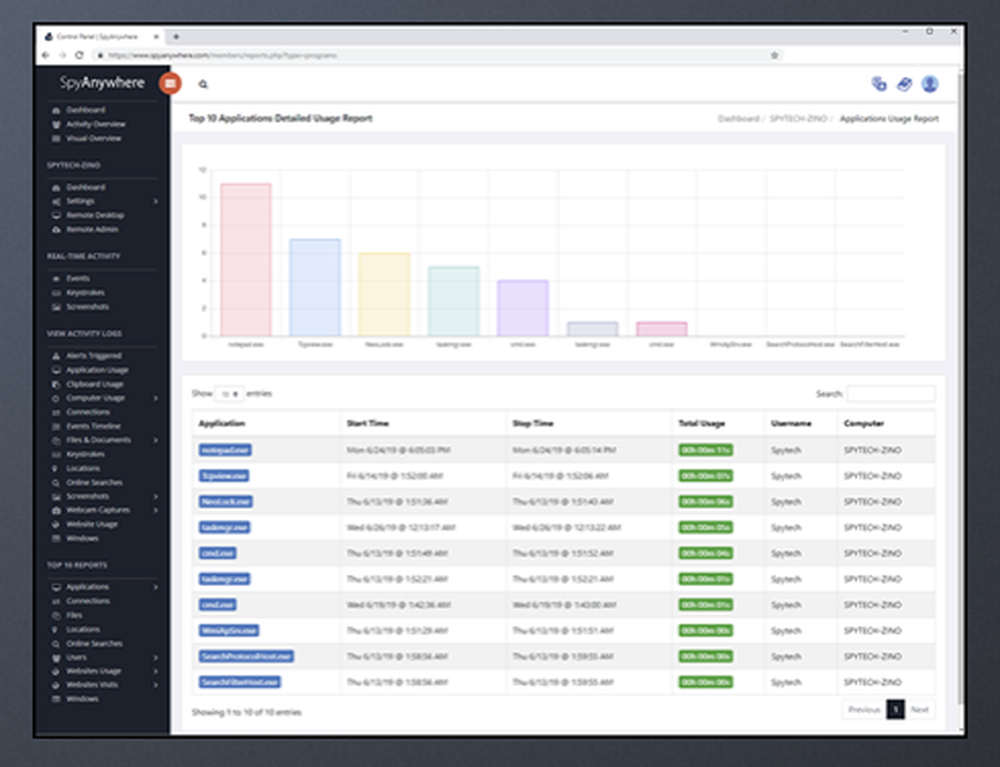Open the SearchFilterHost.exe application badge
The image size is (1000, 767).
(x=240, y=682)
